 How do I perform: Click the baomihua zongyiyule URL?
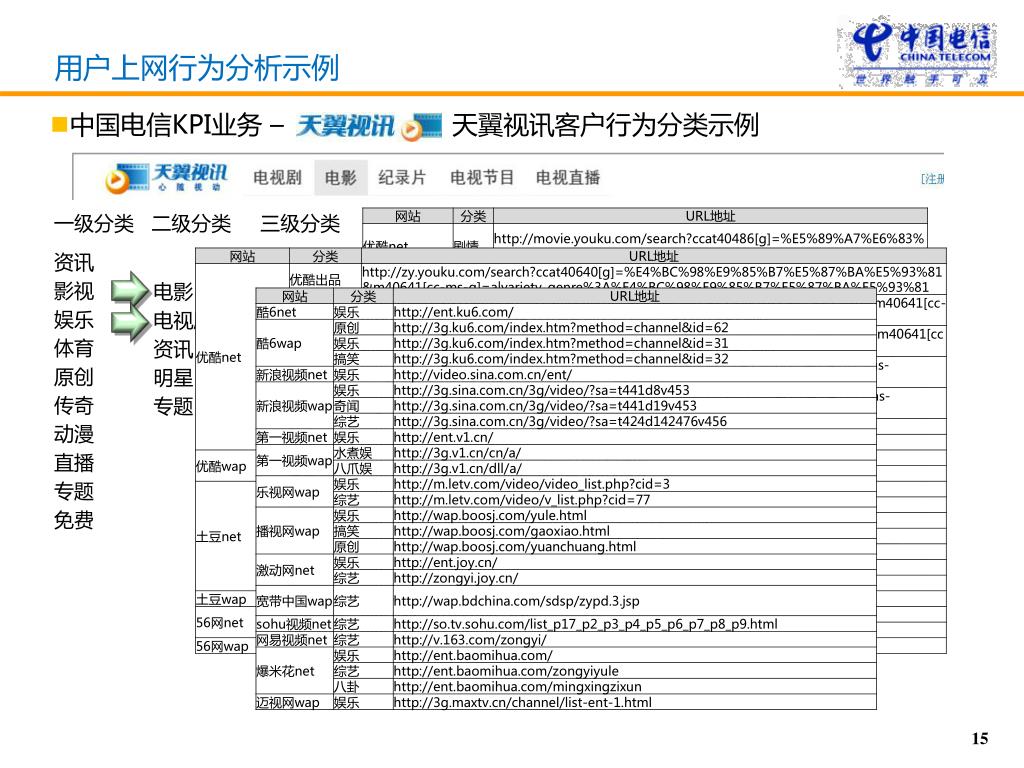[506, 671]
